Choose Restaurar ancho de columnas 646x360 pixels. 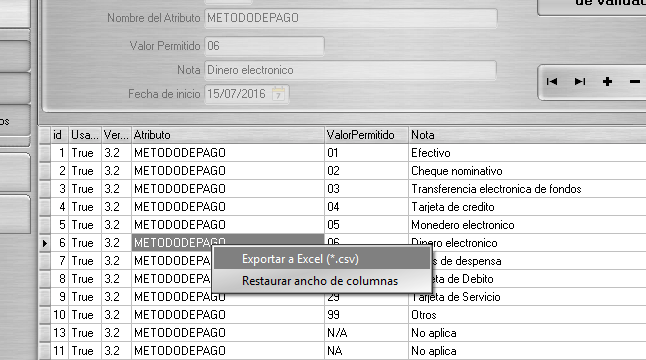click(x=321, y=281)
